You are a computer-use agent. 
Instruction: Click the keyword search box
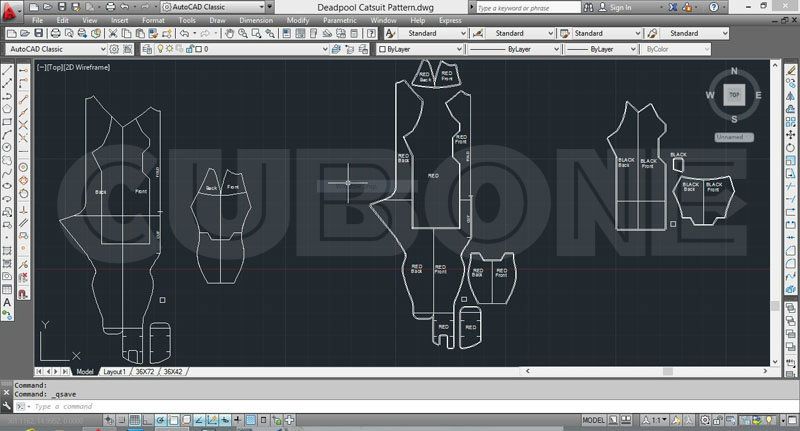(x=529, y=8)
